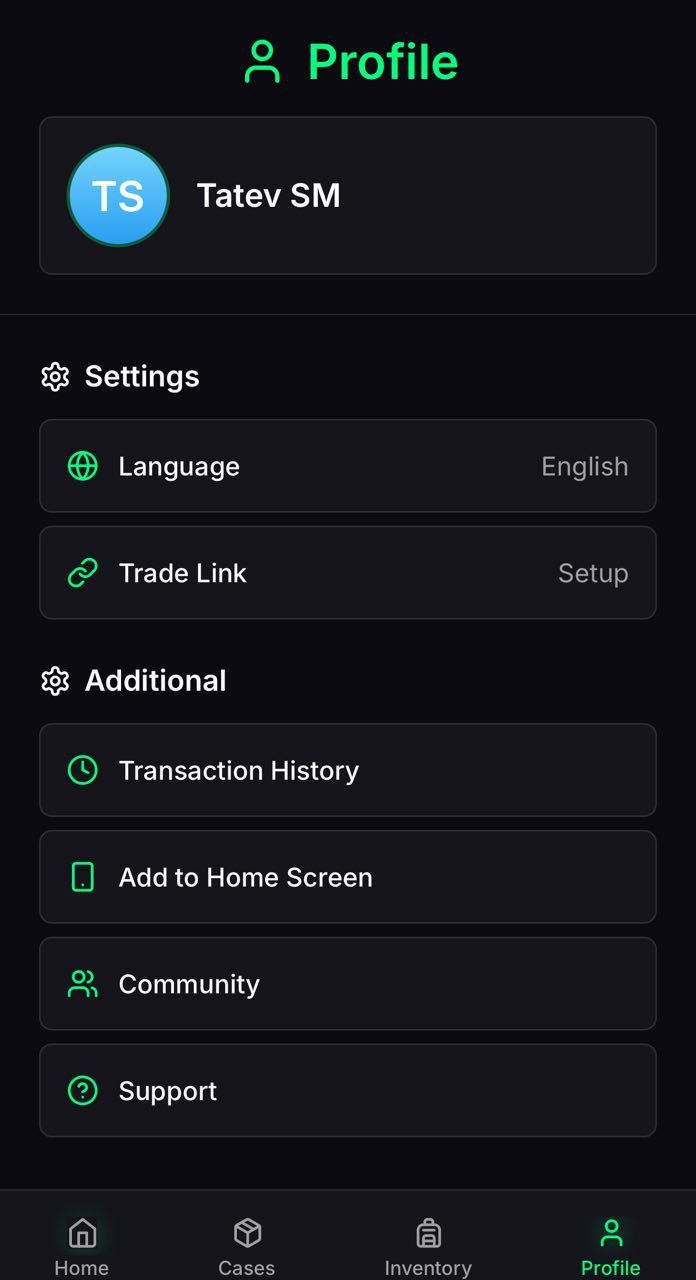
Task: Open the Home tab
Action: point(81,1243)
